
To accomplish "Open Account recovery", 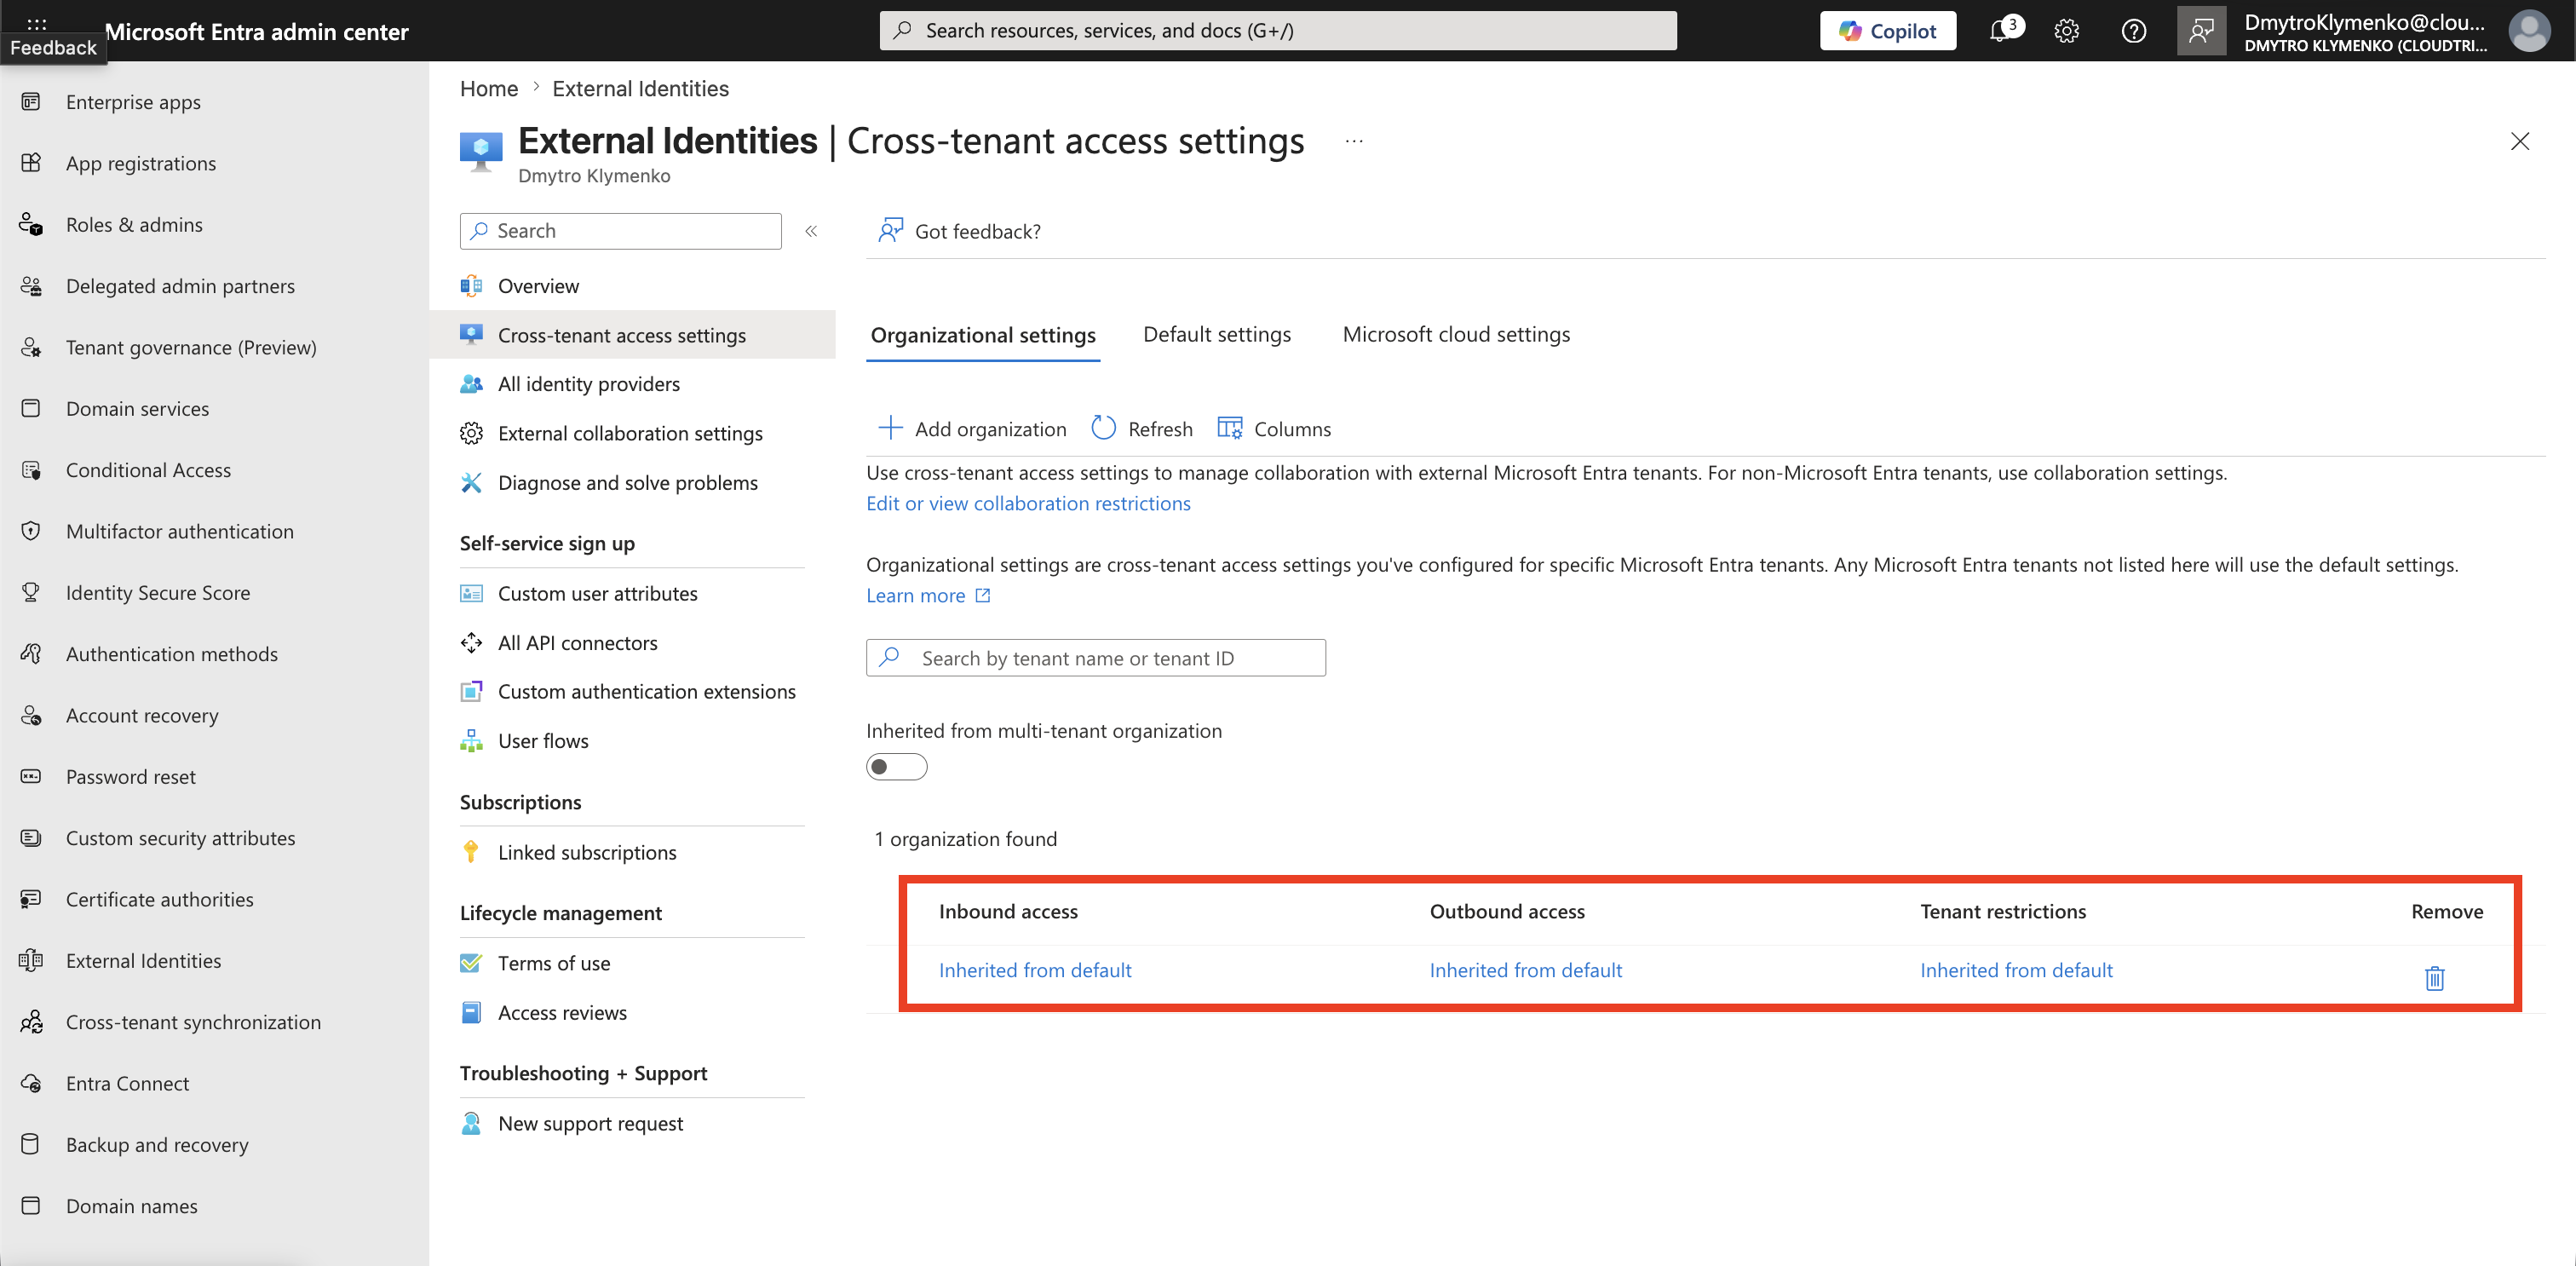I will (x=142, y=715).
